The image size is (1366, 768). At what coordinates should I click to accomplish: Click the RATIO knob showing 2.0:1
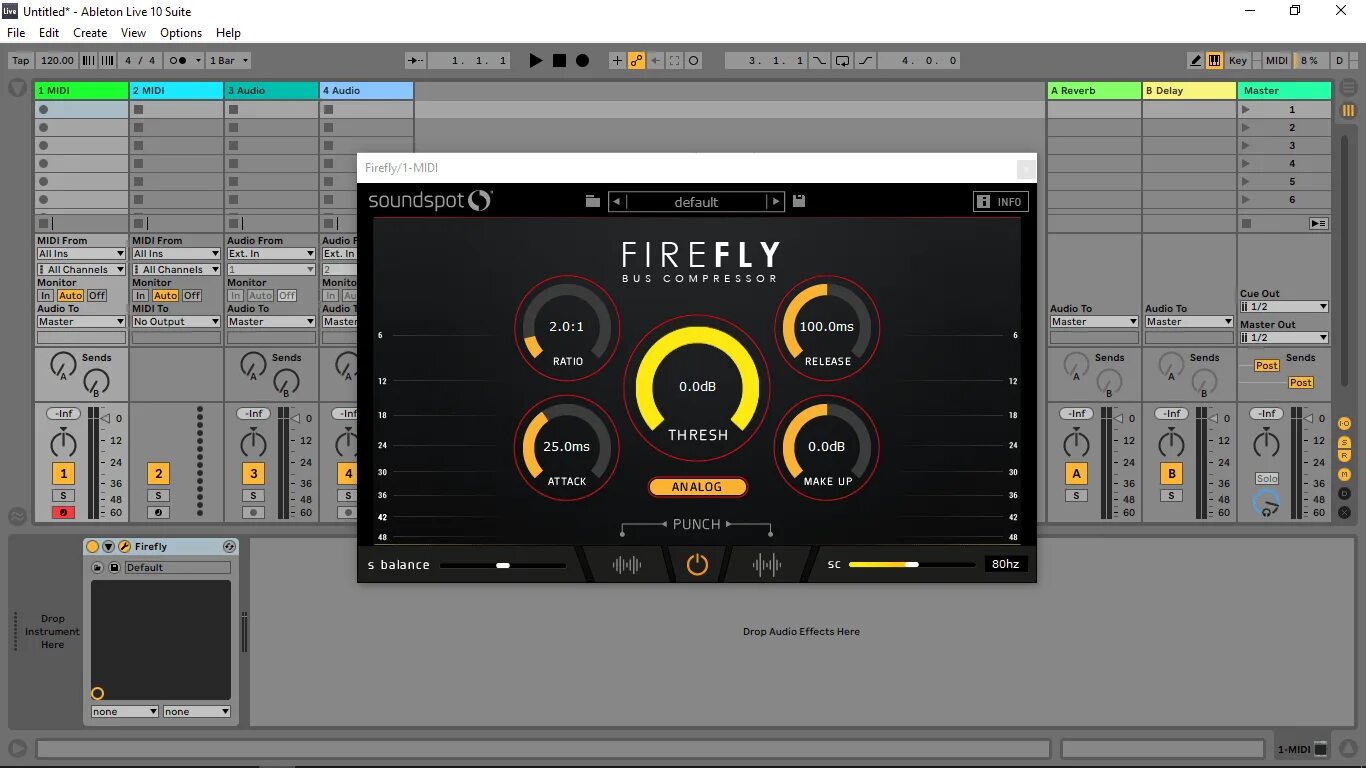pos(567,328)
